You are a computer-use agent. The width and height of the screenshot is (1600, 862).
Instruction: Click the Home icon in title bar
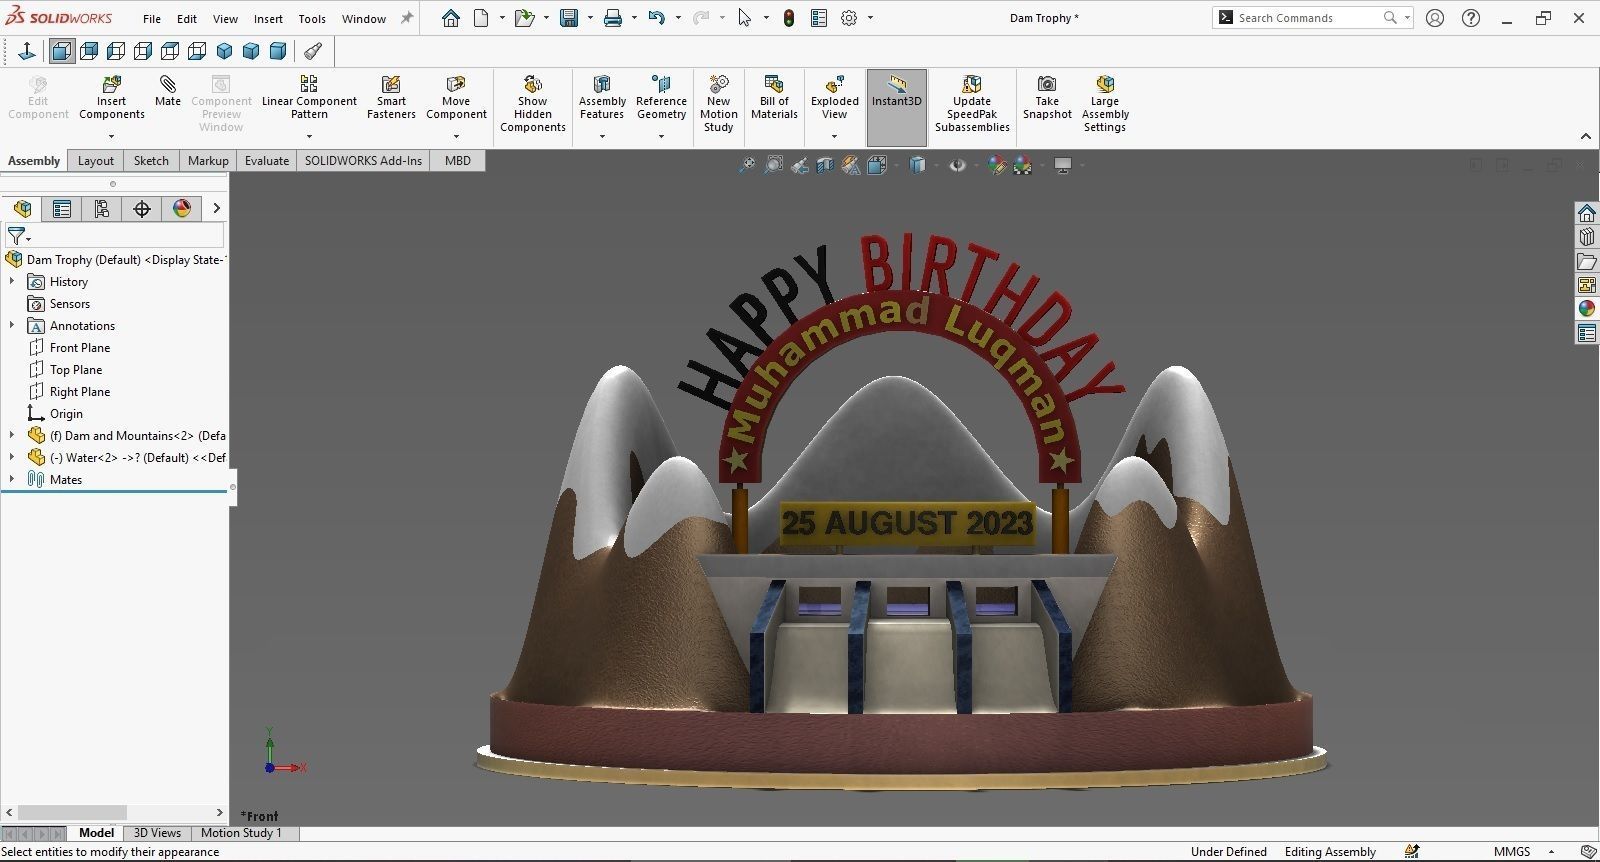tap(451, 18)
